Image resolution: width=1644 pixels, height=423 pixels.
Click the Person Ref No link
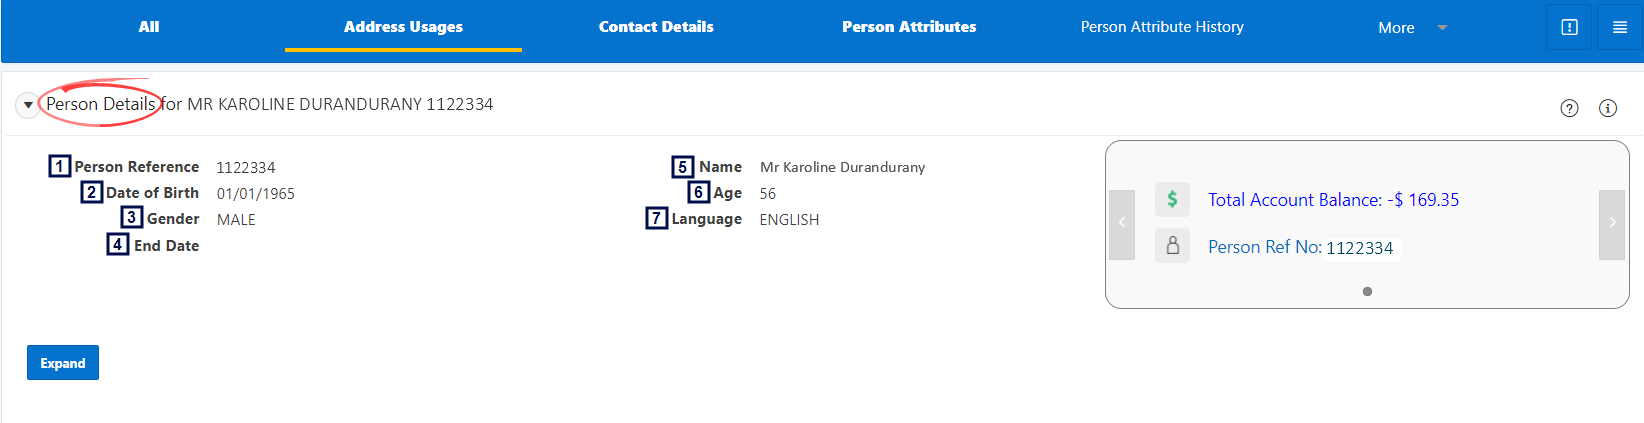1300,247
